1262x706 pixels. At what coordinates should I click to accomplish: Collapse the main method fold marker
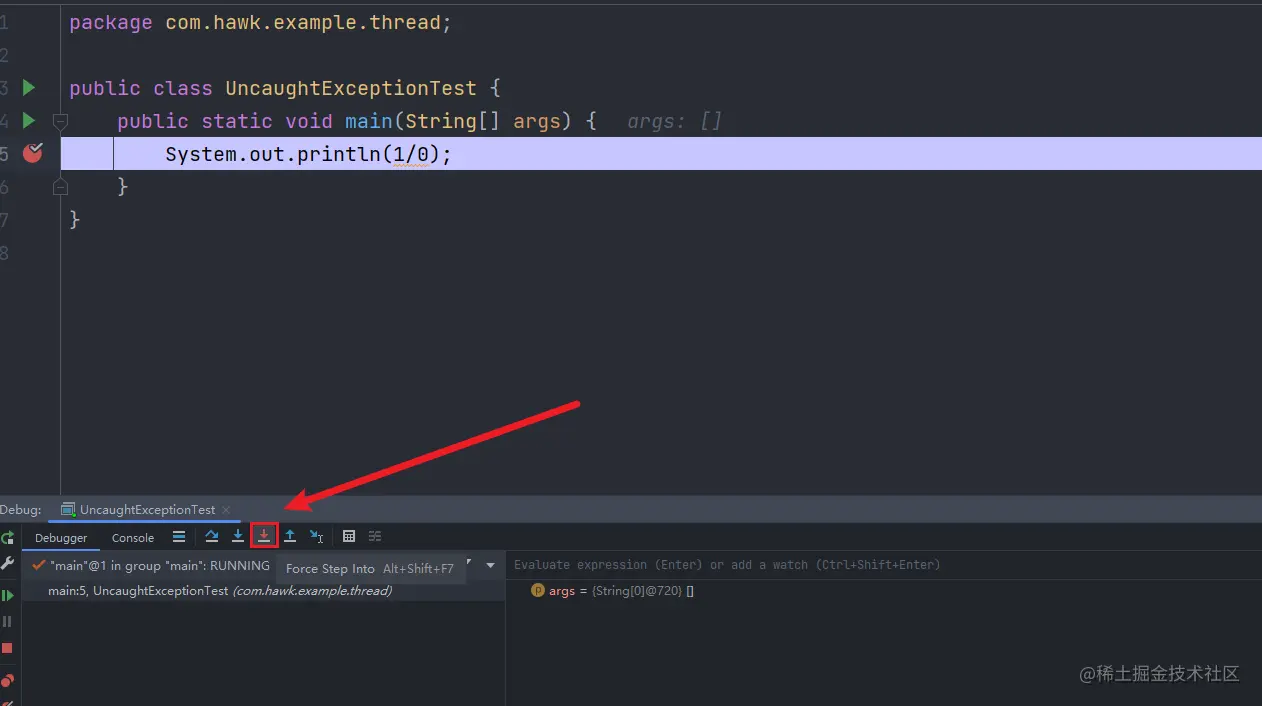(x=60, y=121)
